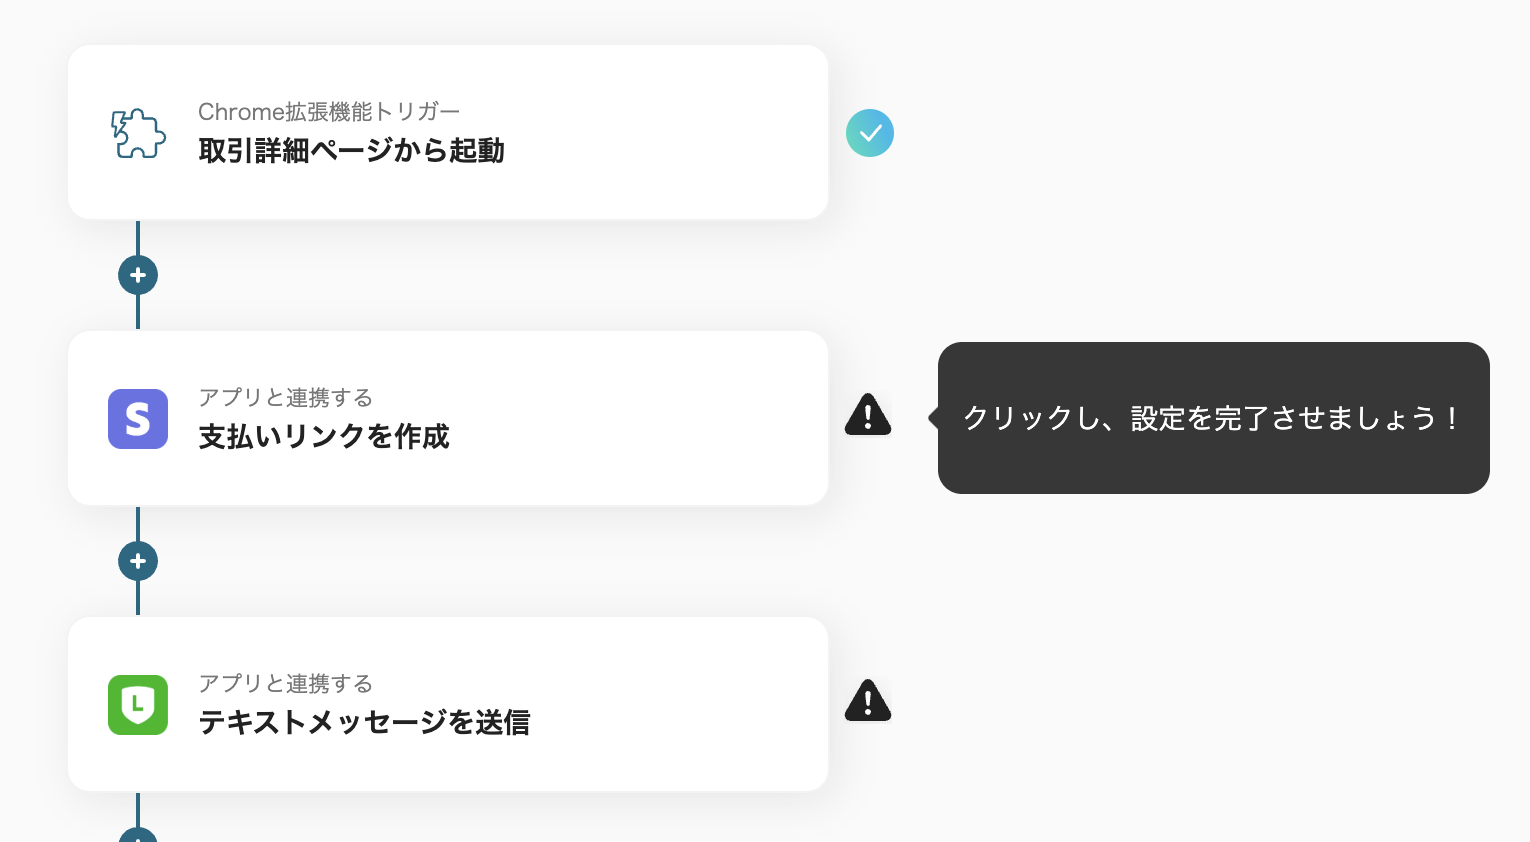Click empty right area of LINE card
The image size is (1530, 842).
click(x=680, y=705)
